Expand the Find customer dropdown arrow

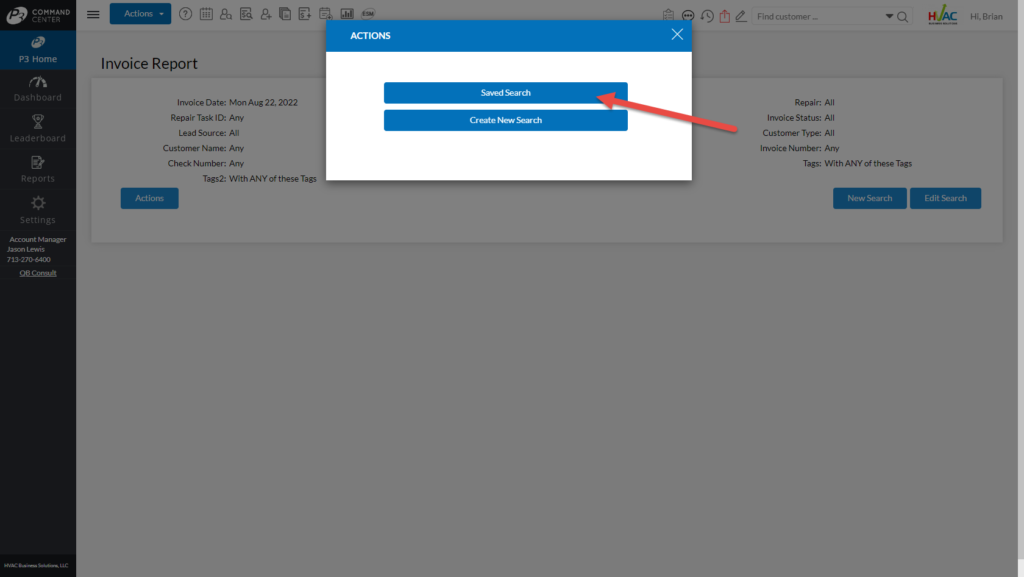coord(889,16)
